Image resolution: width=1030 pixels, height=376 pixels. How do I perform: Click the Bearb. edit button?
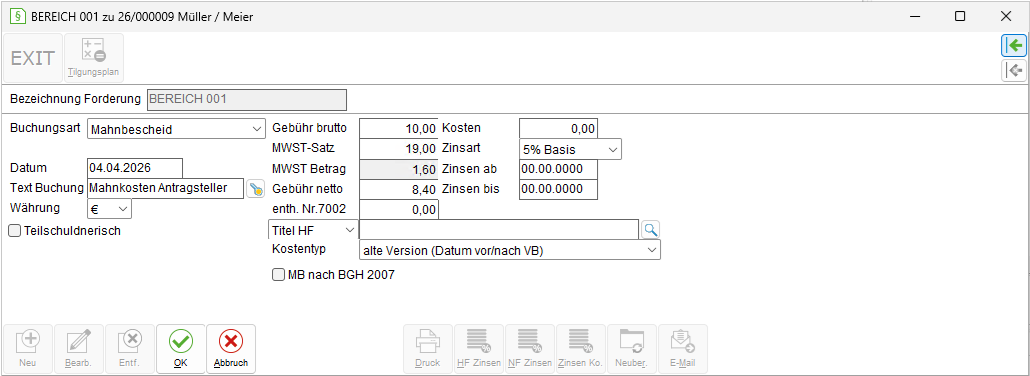coord(79,349)
